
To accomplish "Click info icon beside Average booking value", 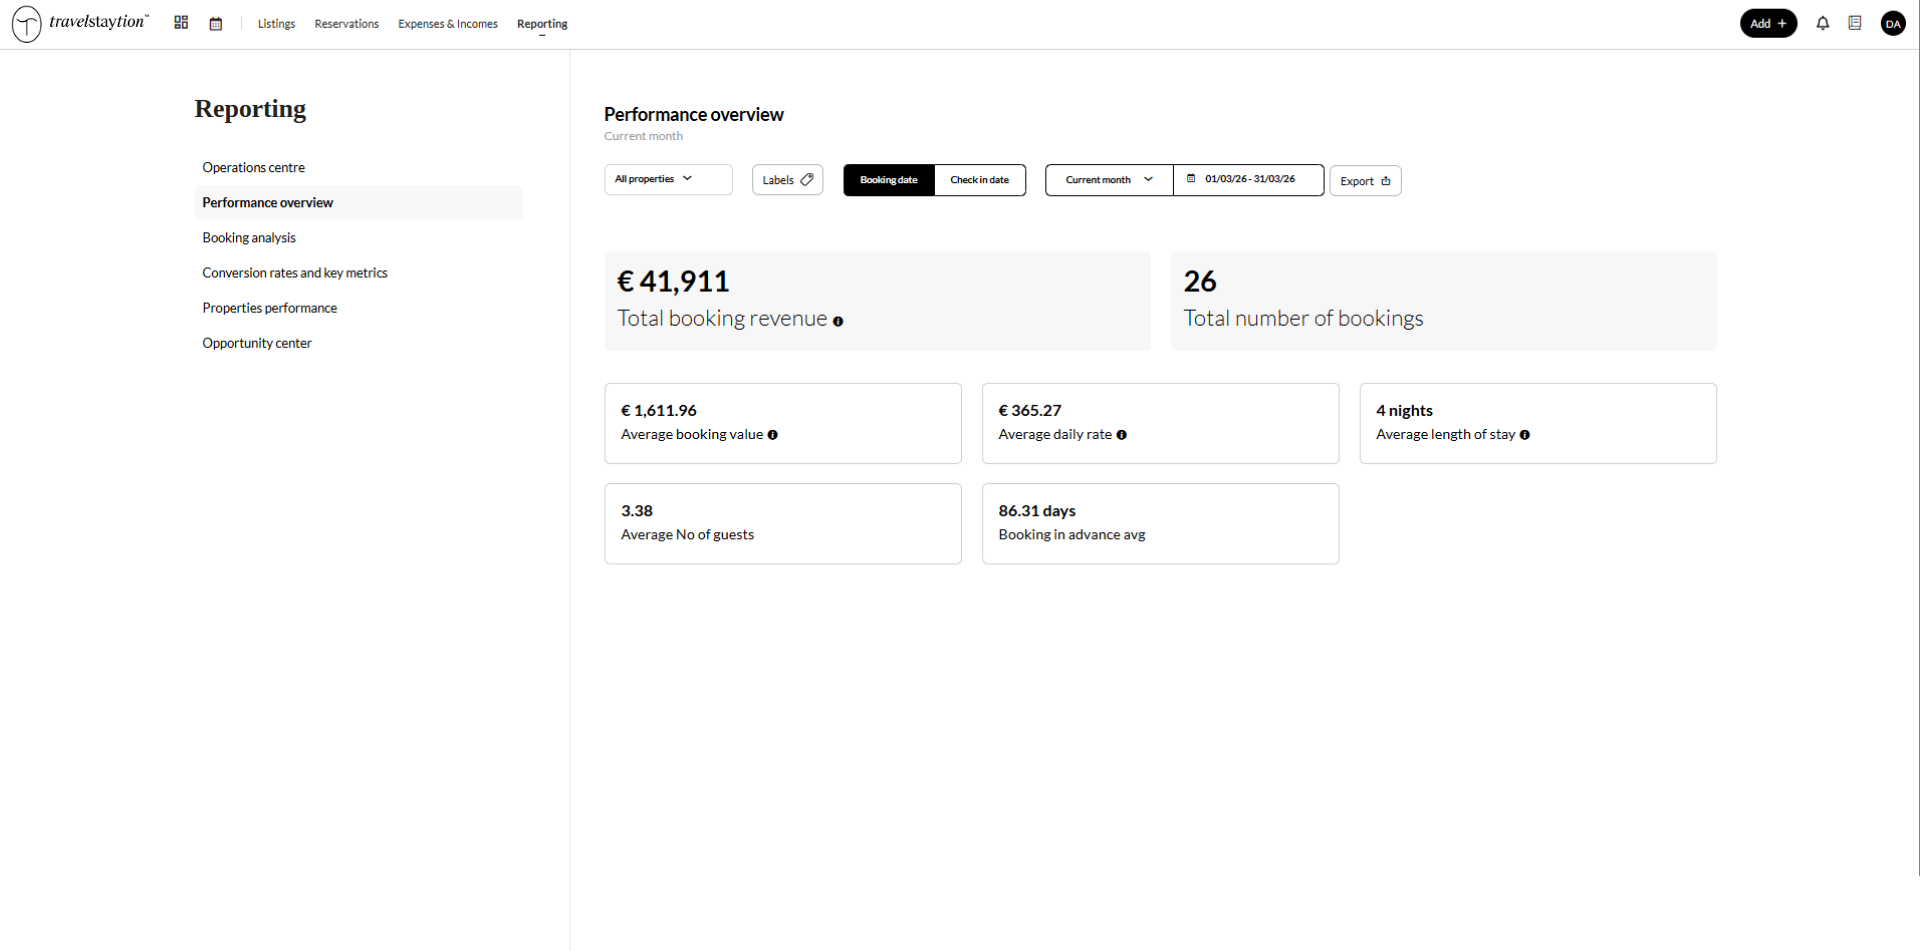I will 772,435.
